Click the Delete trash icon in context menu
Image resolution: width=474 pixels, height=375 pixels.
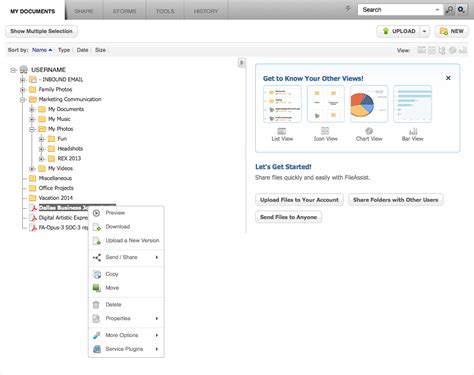point(96,305)
